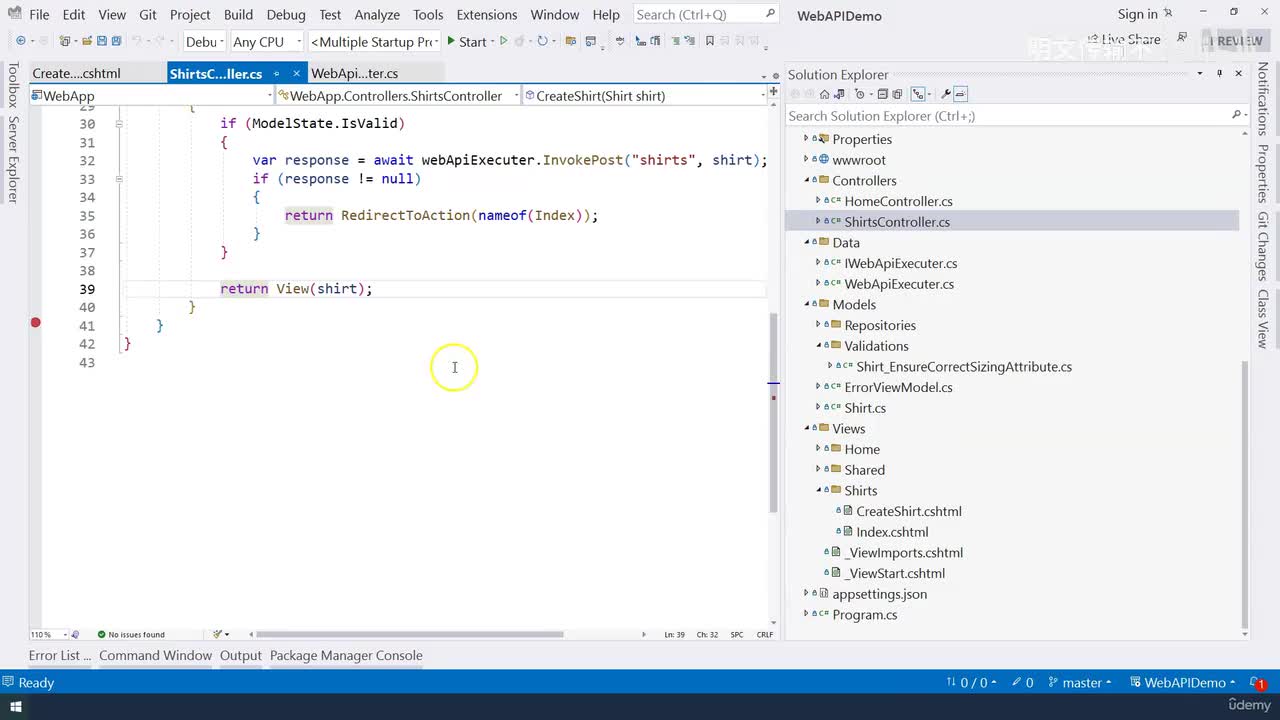
Task: Collapse All icon in Solution Explorer
Action: 883,94
